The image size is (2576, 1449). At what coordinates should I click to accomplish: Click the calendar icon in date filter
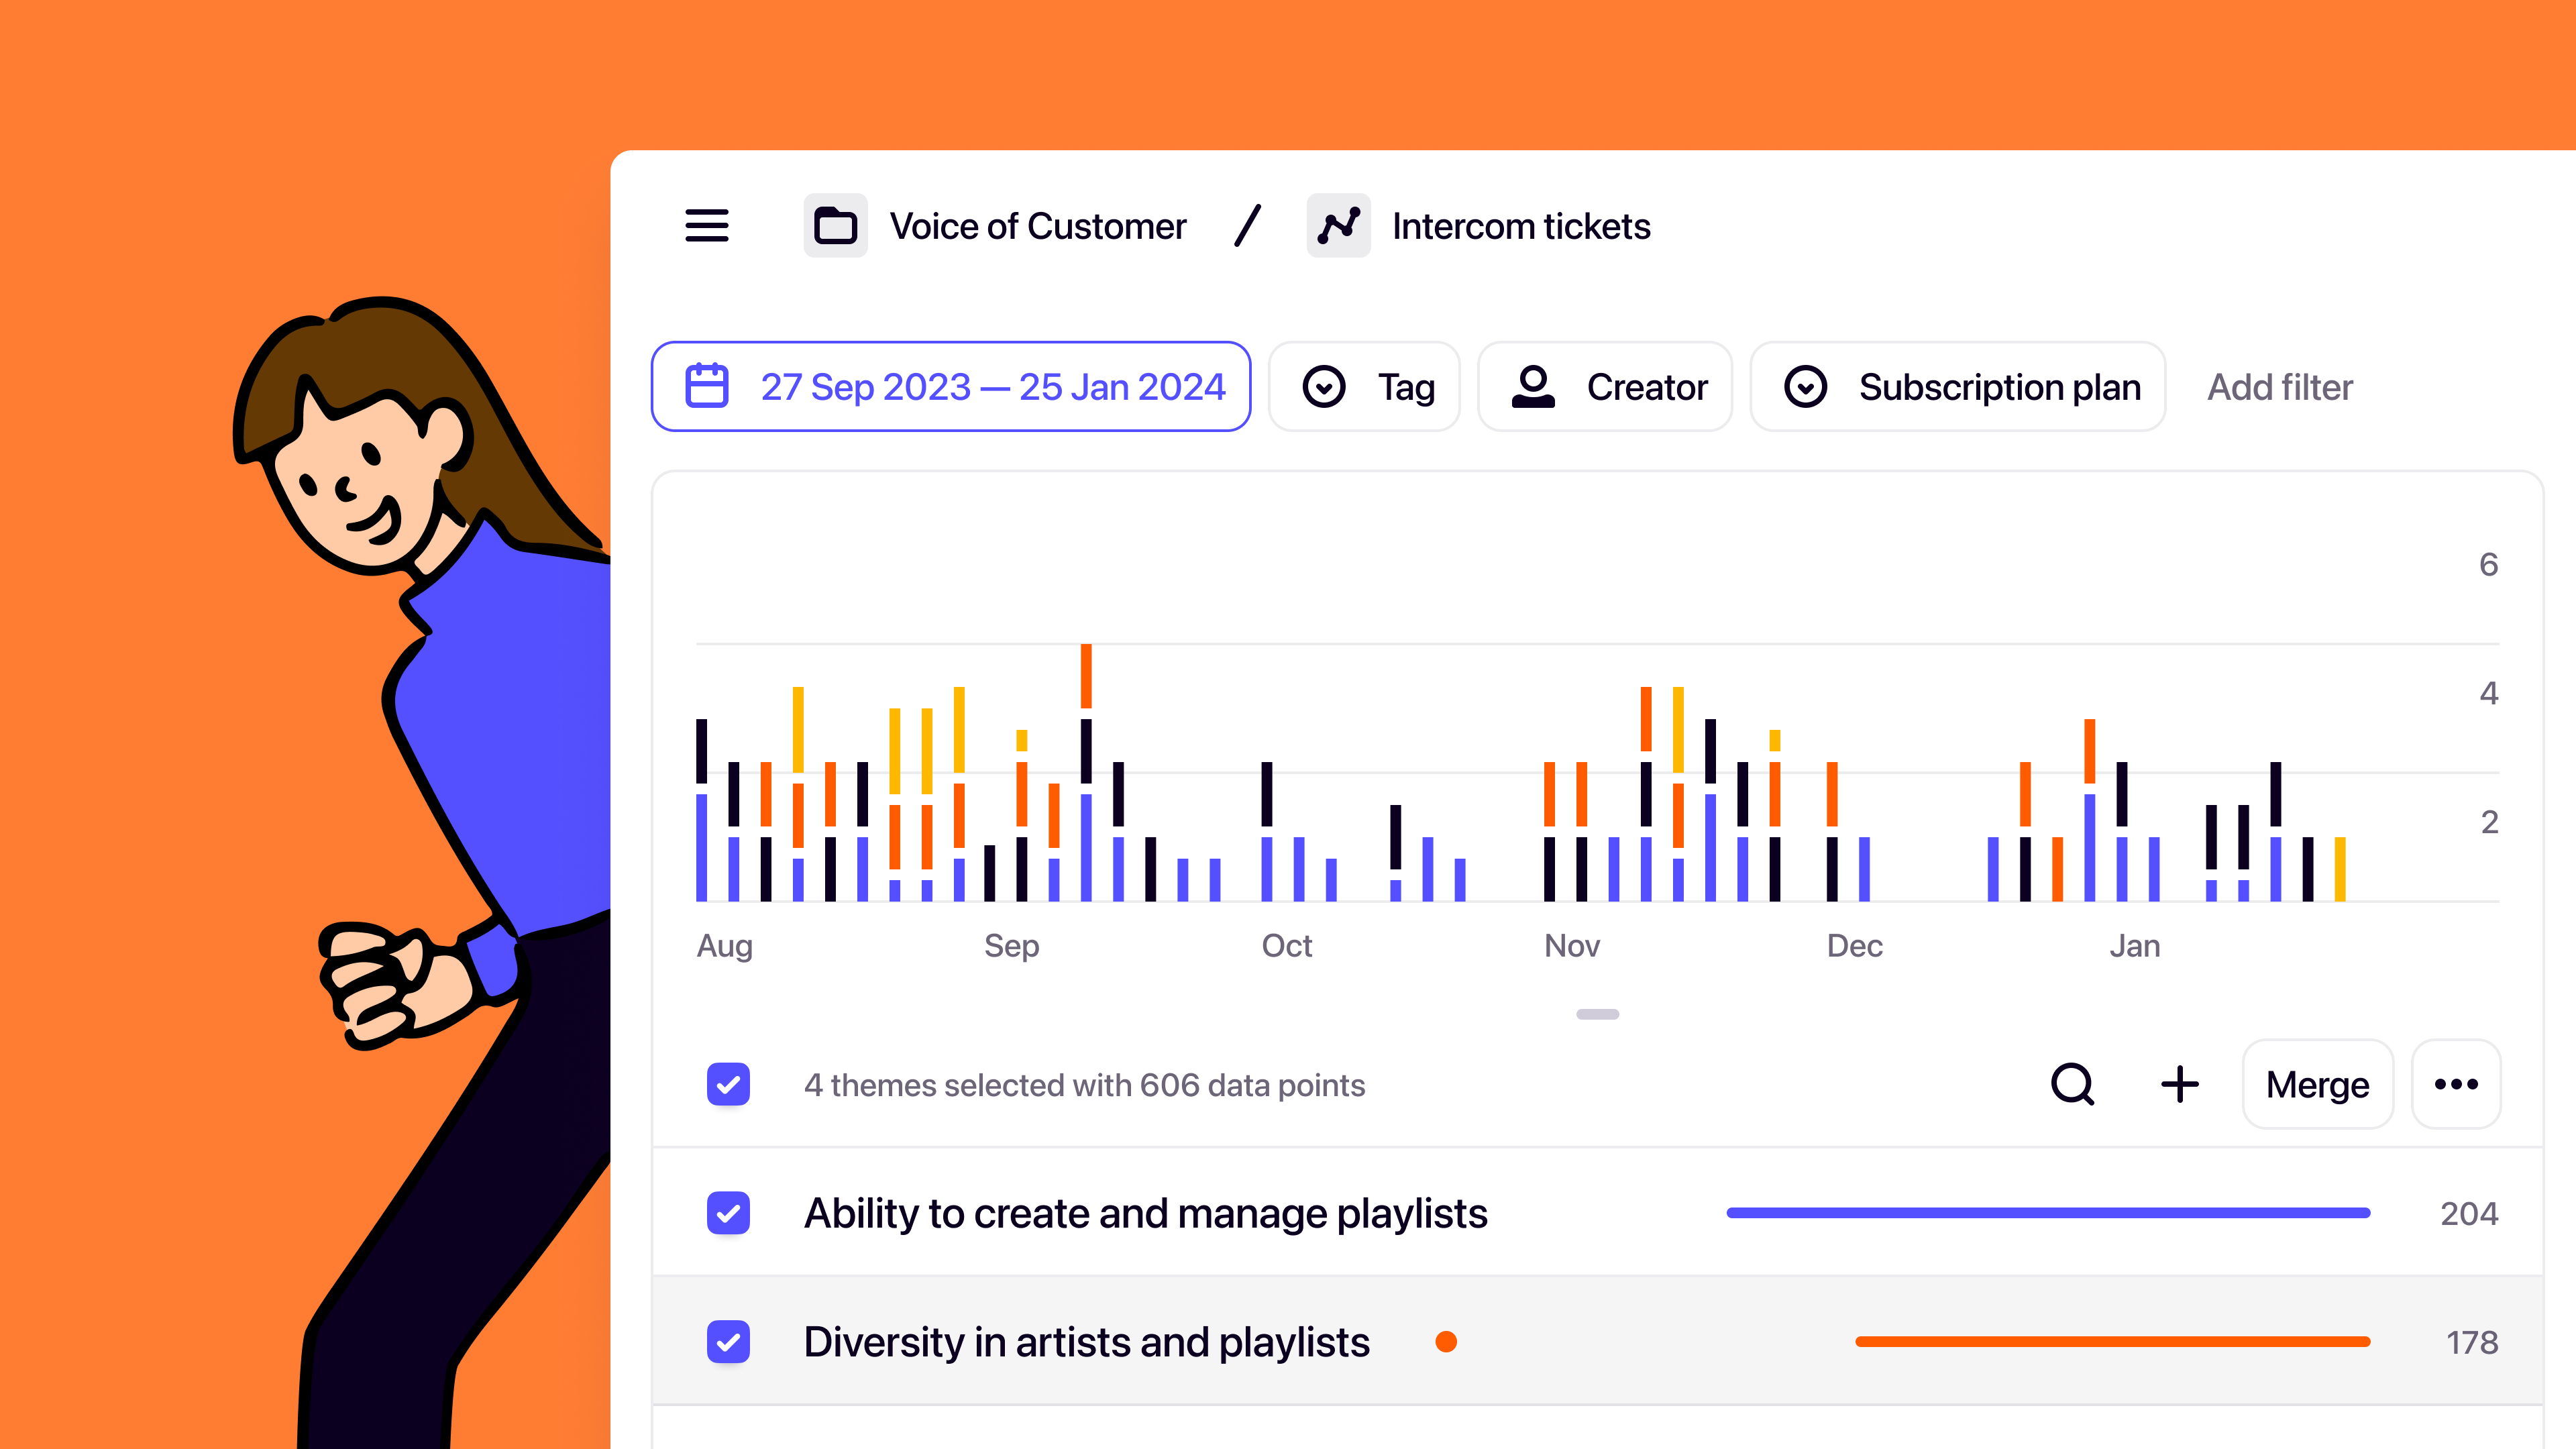tap(706, 386)
